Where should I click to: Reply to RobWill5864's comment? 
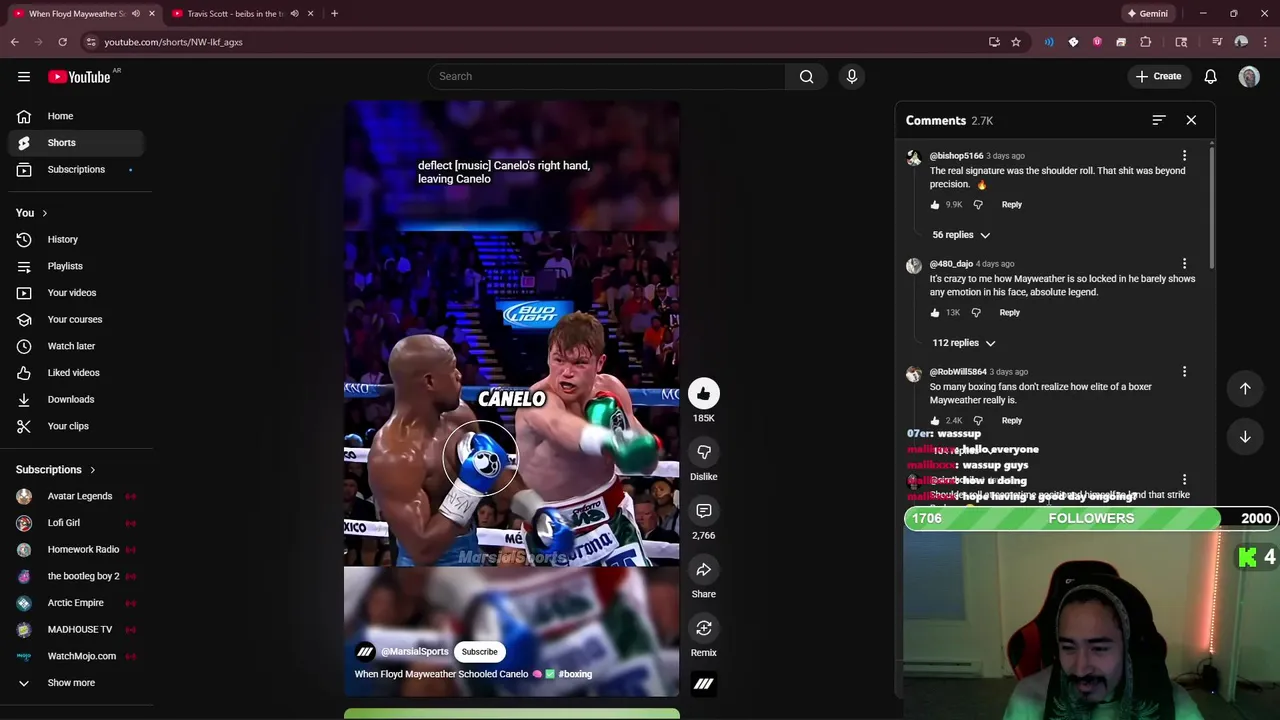(1012, 420)
